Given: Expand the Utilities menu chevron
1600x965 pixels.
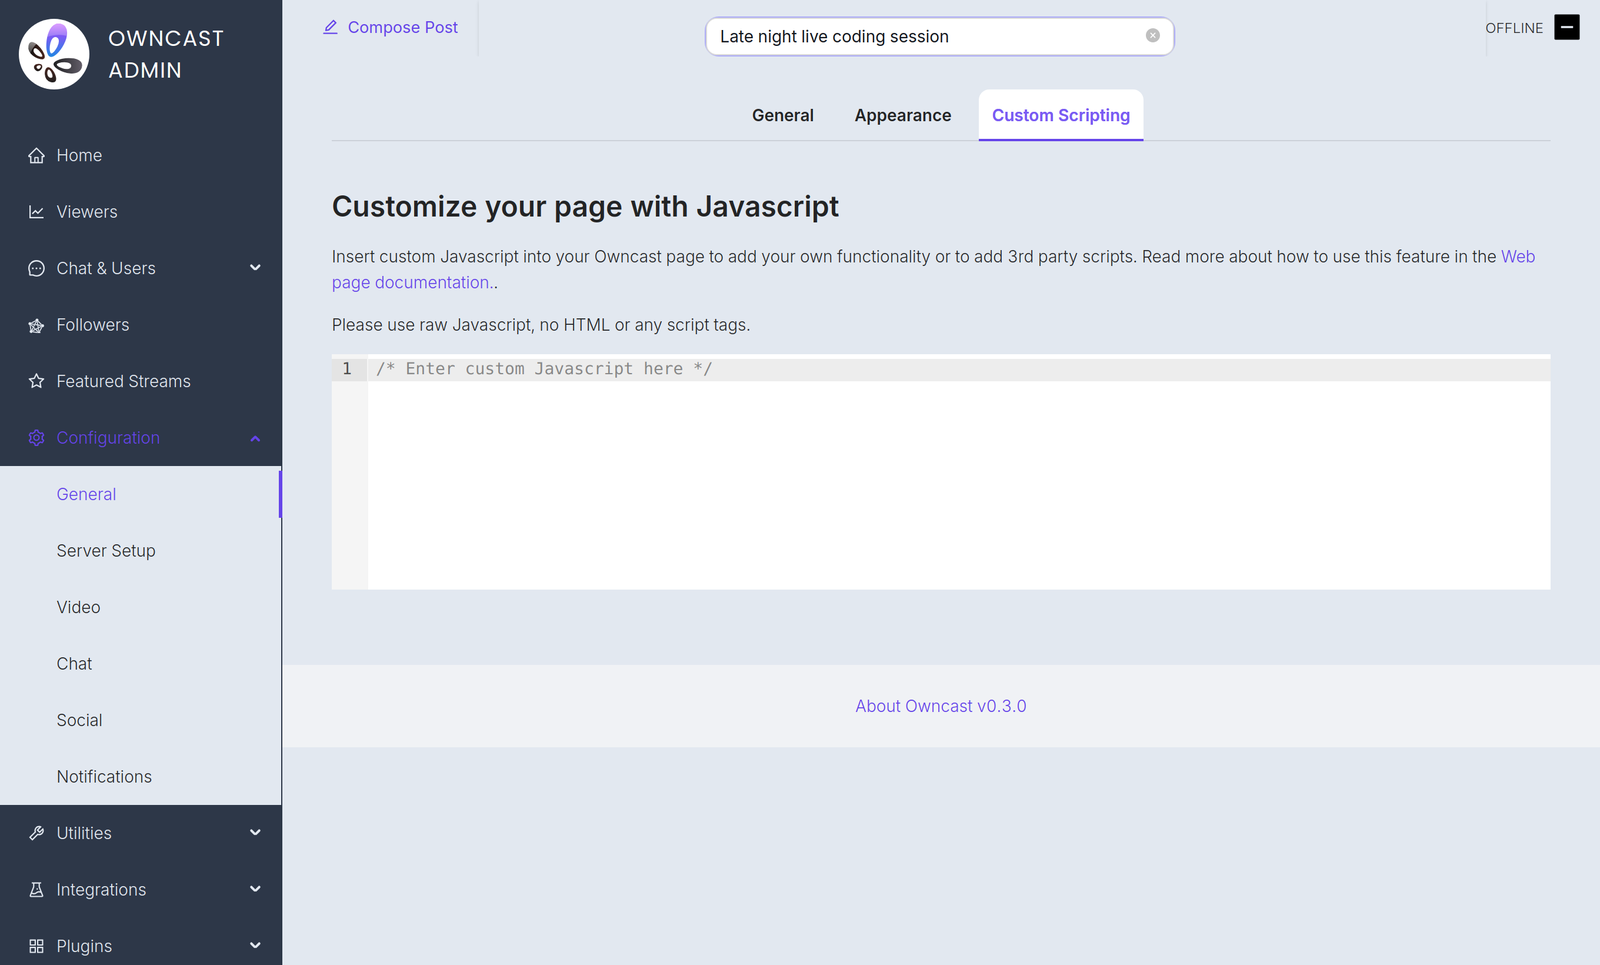Looking at the screenshot, I should click(255, 833).
